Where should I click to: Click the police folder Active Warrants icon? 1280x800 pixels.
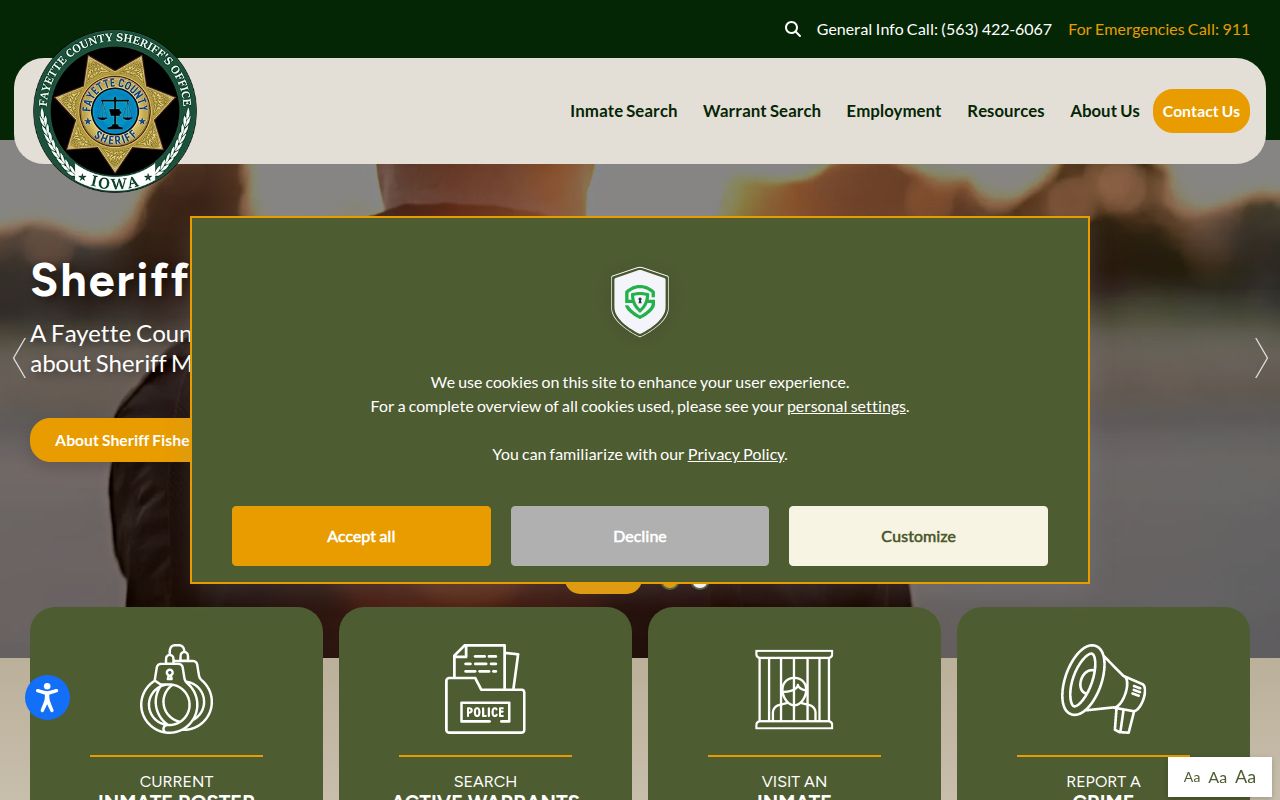pos(485,689)
